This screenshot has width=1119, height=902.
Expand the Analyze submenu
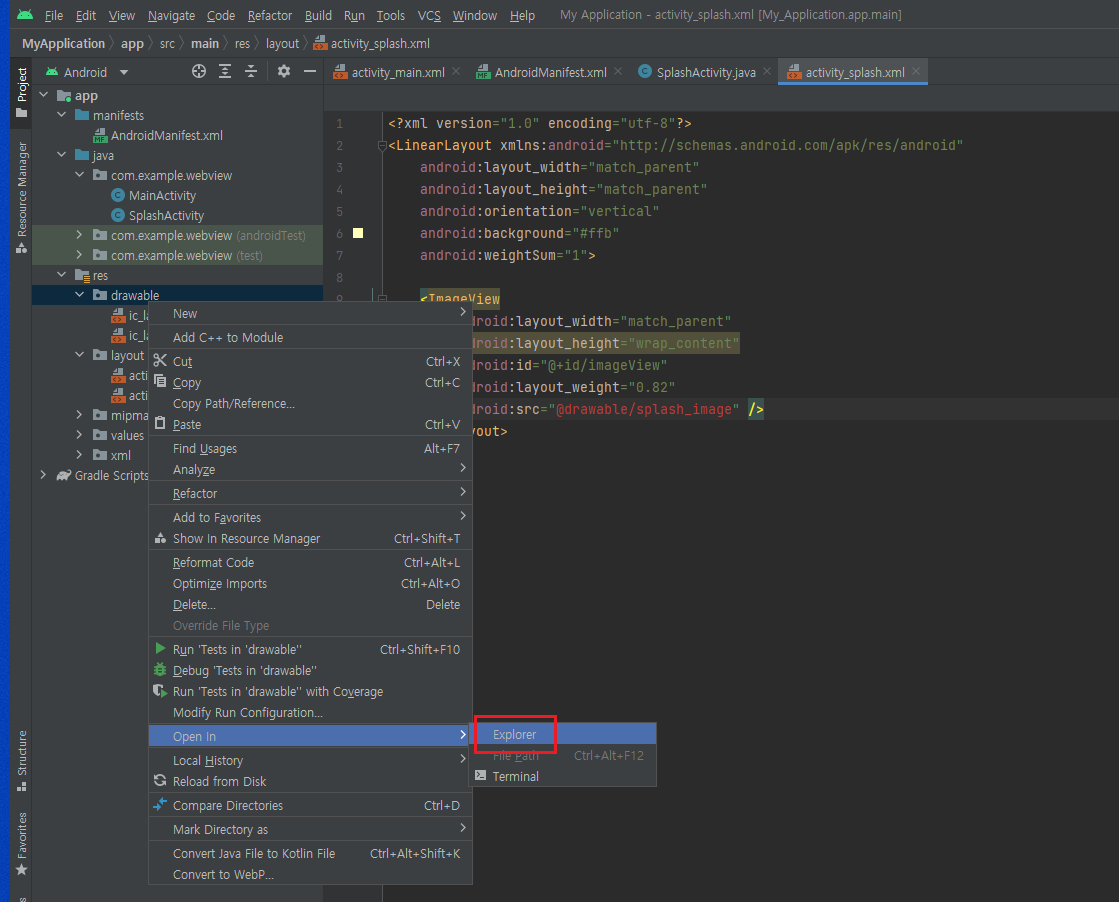click(x=310, y=470)
